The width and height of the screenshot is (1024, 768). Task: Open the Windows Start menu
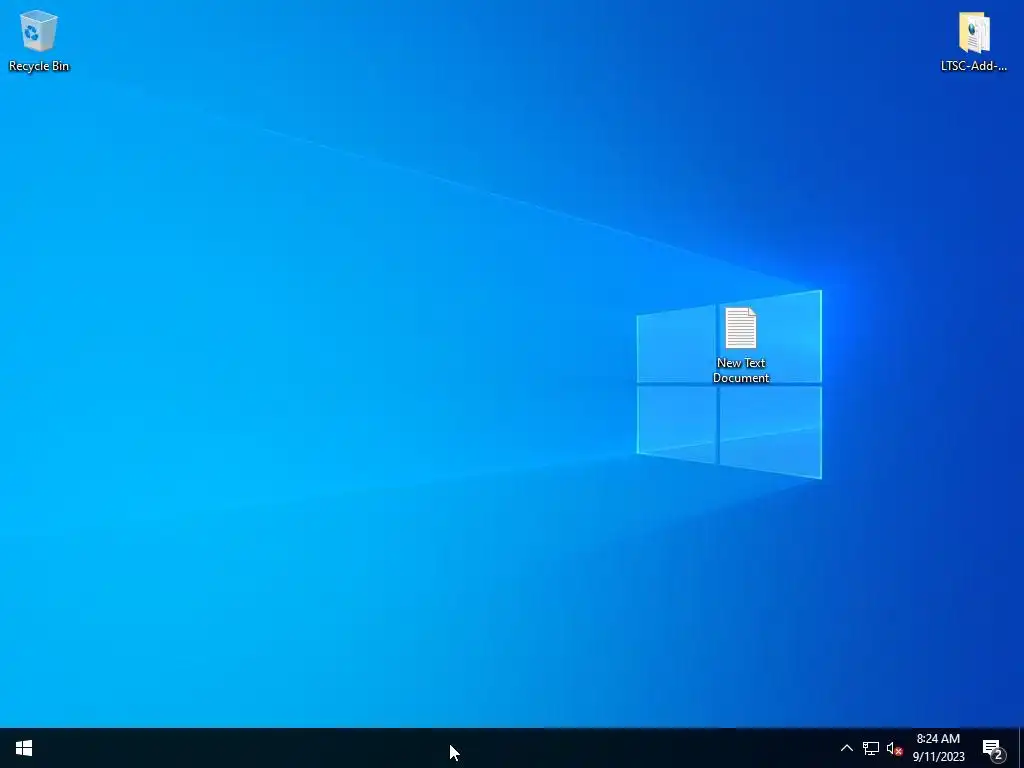(x=24, y=748)
